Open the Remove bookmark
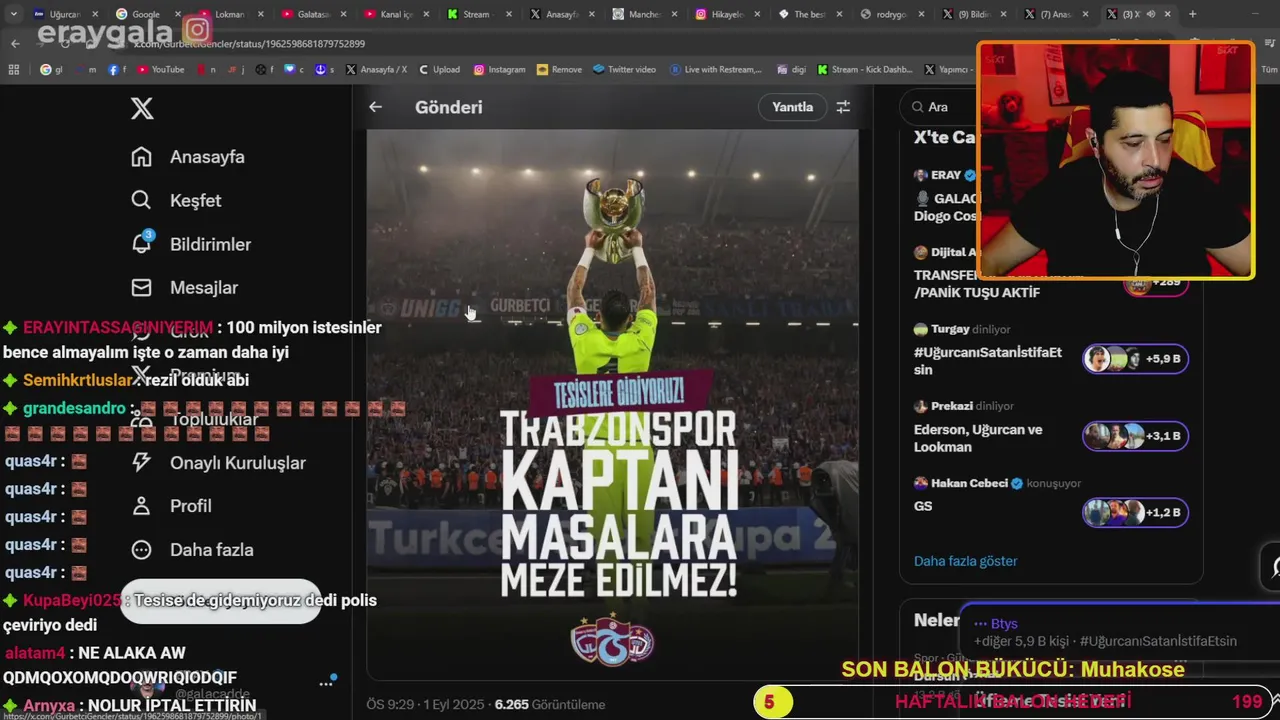1280x720 pixels. point(559,69)
